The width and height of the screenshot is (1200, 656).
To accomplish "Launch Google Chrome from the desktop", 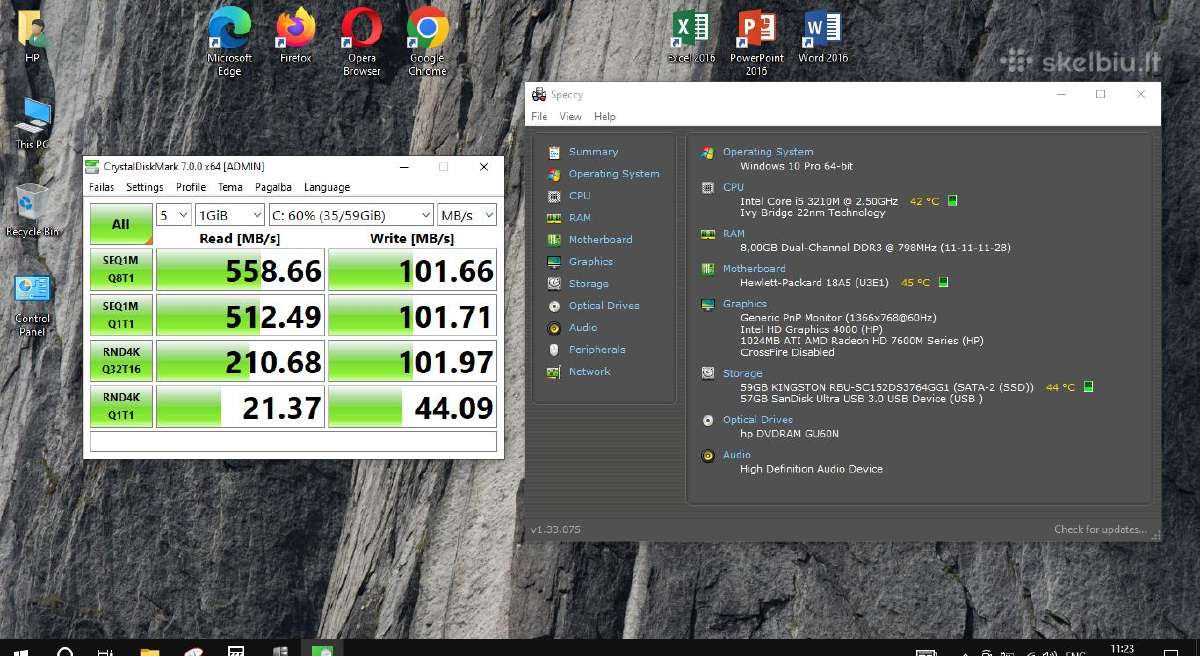I will [x=427, y=42].
